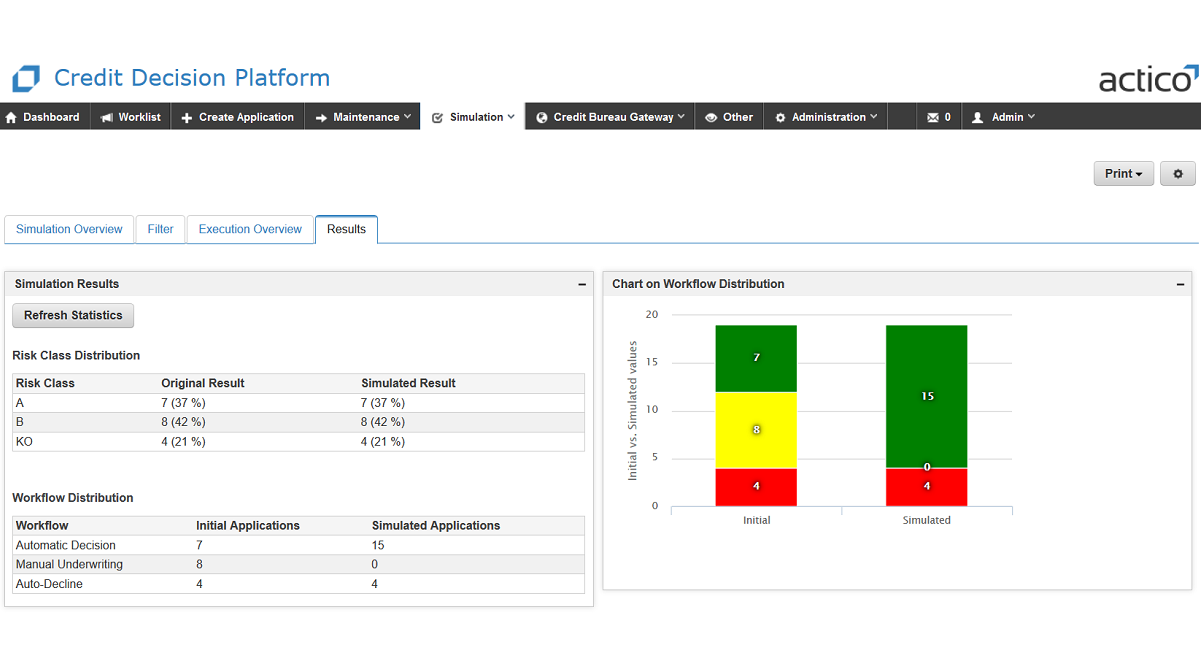Image resolution: width=1204 pixels, height=647 pixels.
Task: Collapse the Chart on Workflow Distribution panel
Action: [x=1180, y=284]
